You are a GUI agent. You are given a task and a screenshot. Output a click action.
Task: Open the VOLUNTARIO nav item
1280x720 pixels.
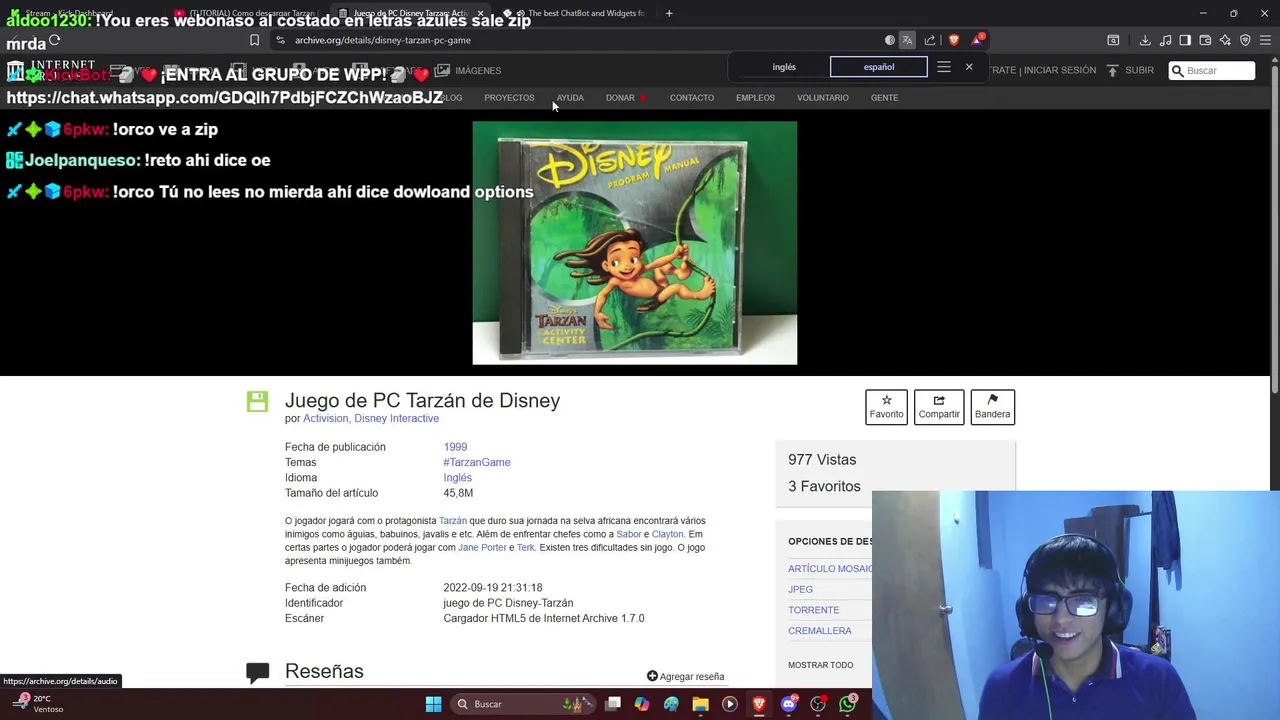point(823,98)
